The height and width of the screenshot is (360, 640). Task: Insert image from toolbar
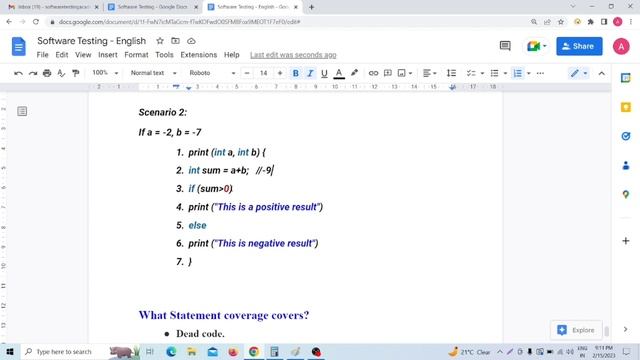click(402, 73)
